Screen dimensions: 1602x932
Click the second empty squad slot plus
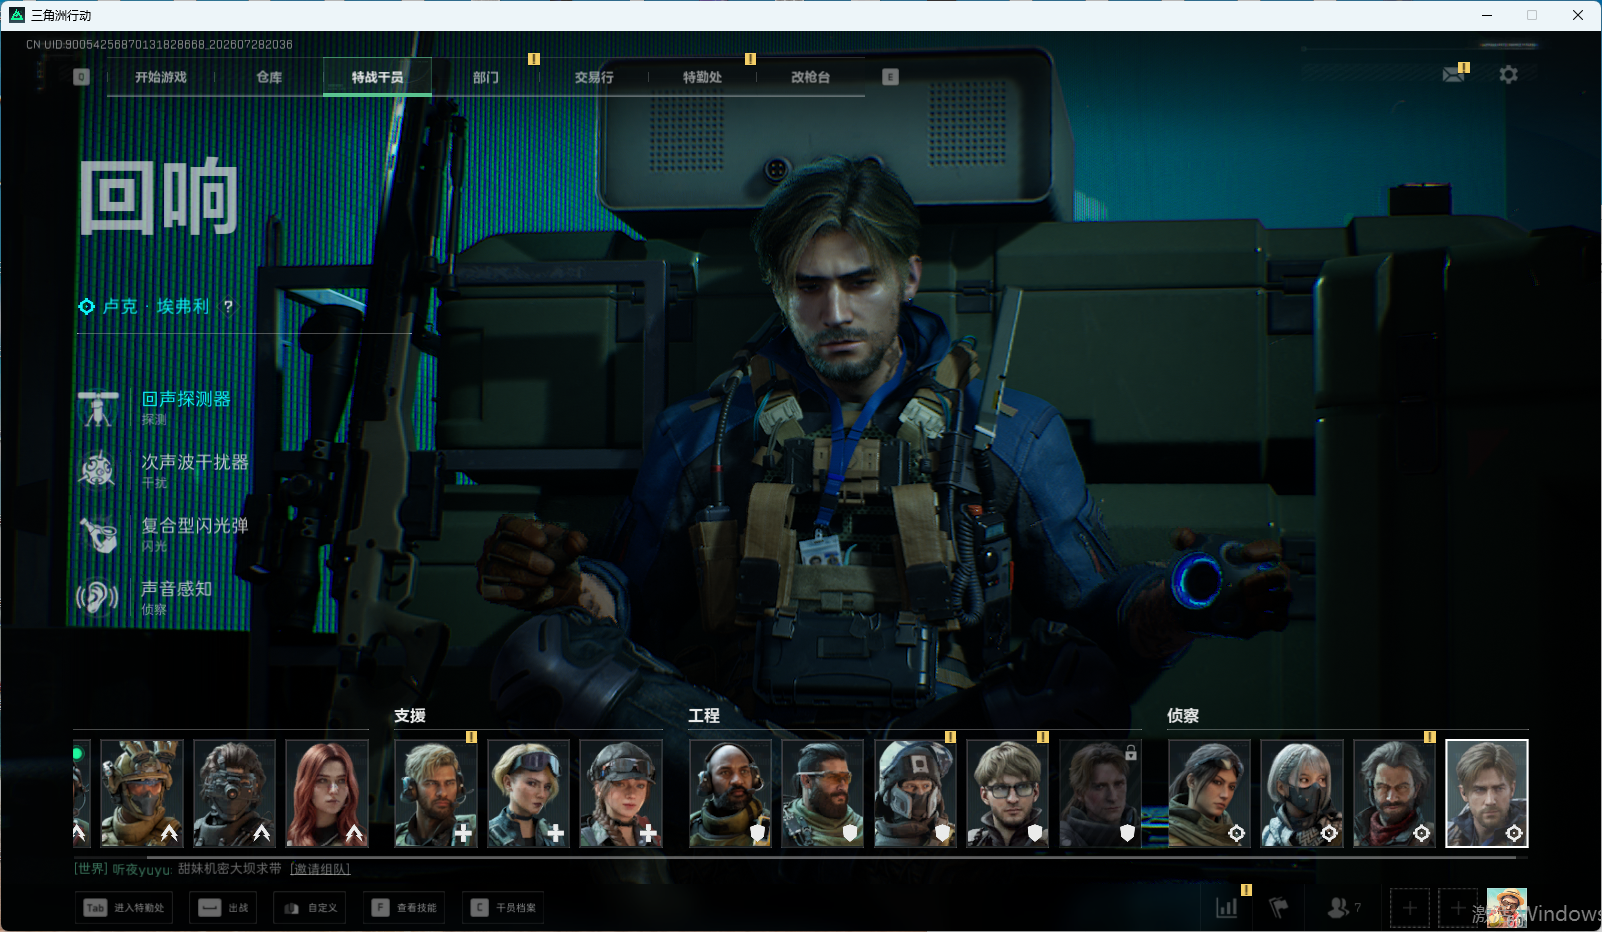pos(1458,908)
